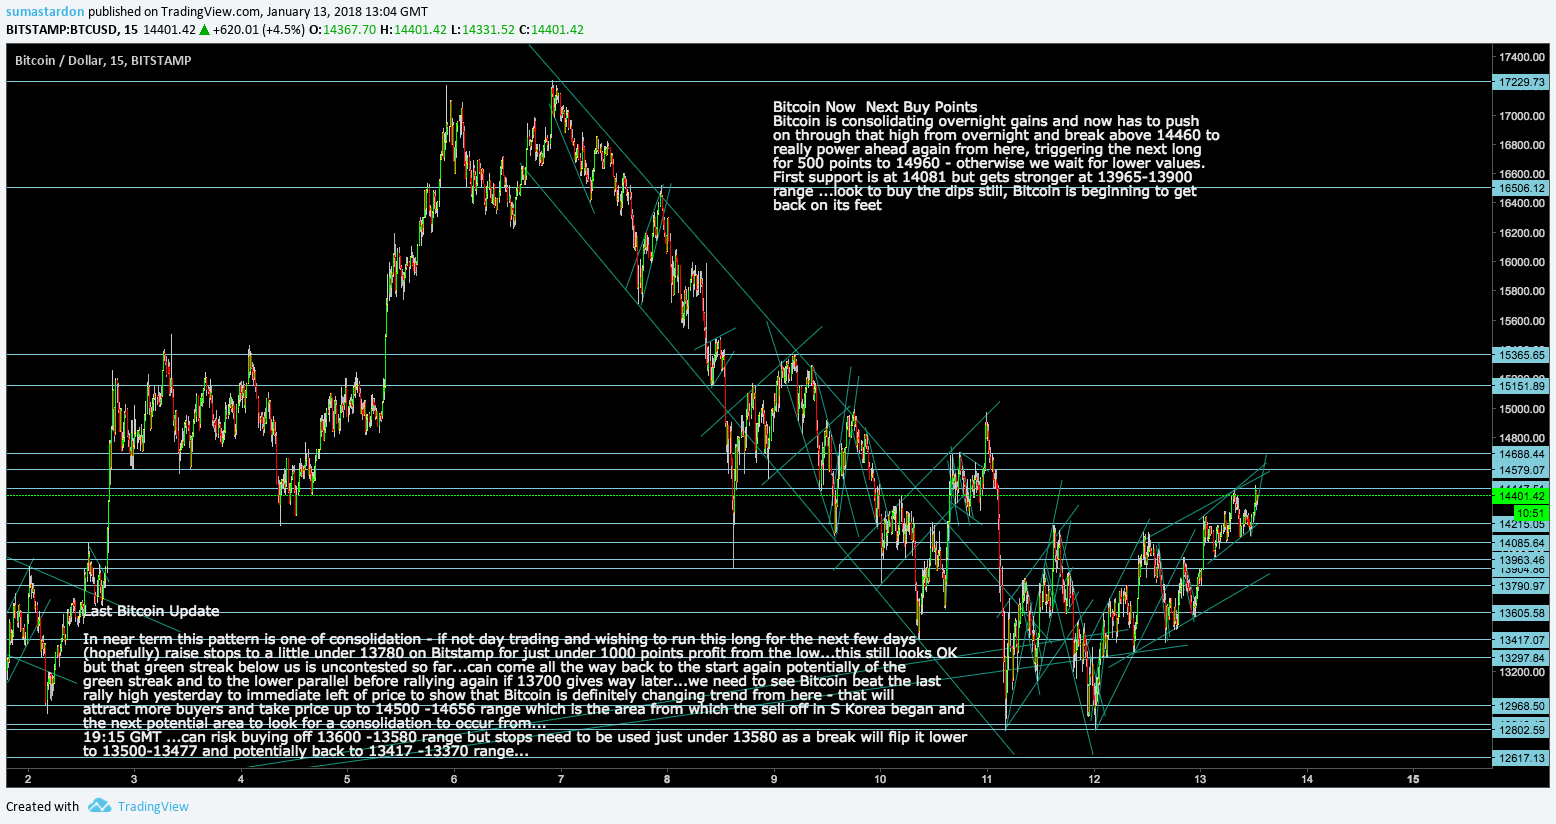
Task: Select the 14579.07 price line label
Action: [x=1521, y=470]
